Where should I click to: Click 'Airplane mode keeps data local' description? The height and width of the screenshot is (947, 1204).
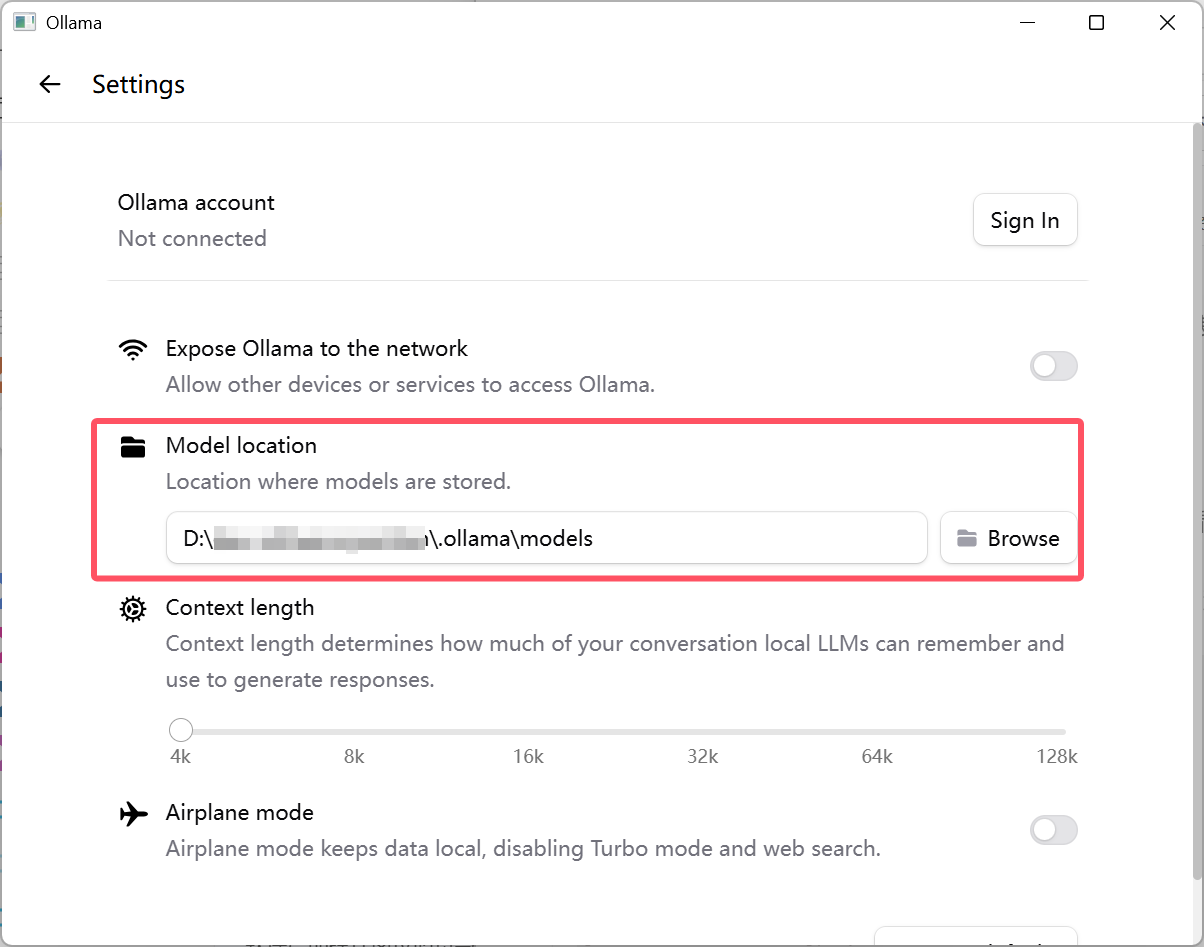pyautogui.click(x=523, y=849)
